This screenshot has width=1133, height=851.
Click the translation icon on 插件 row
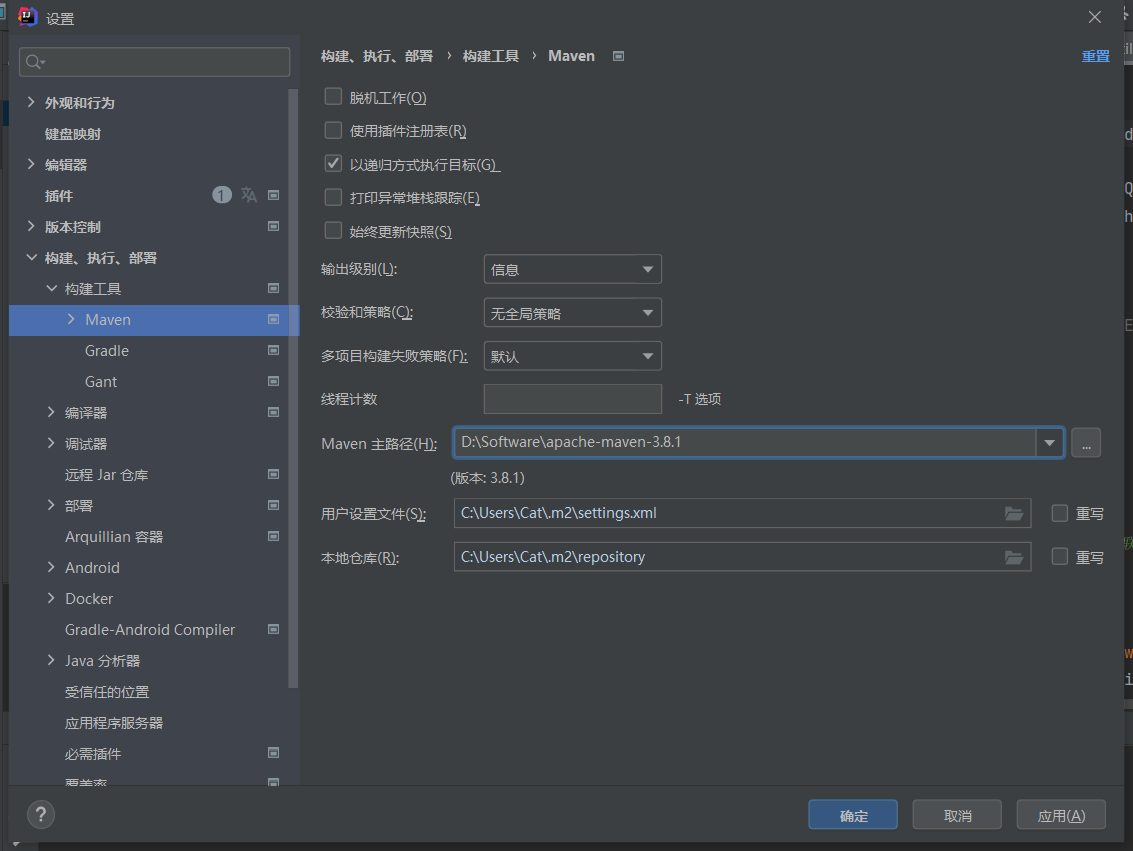click(x=249, y=195)
